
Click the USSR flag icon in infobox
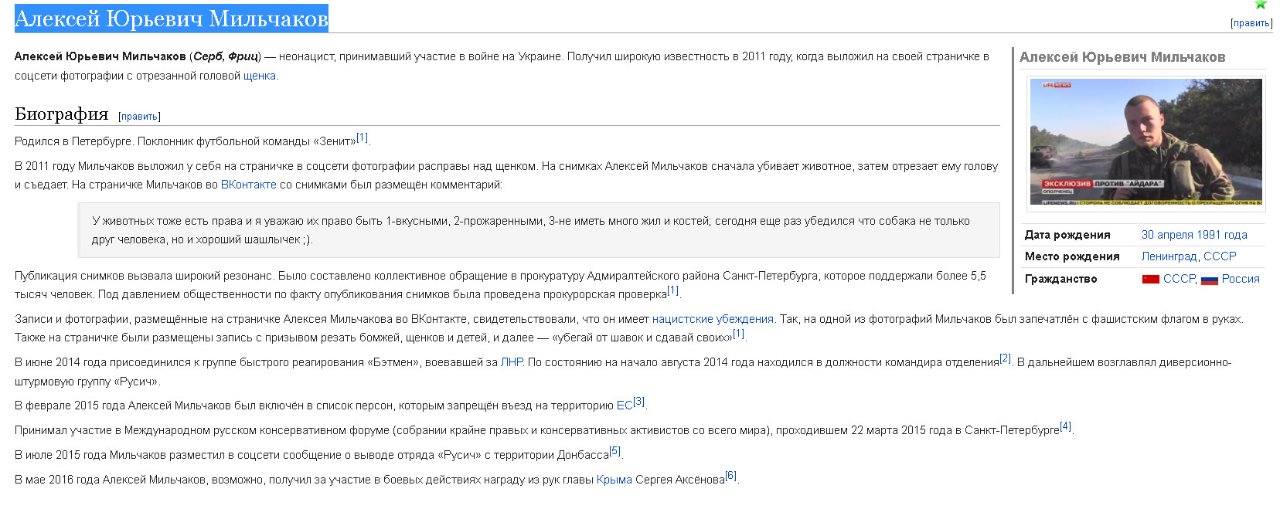pyautogui.click(x=1150, y=280)
